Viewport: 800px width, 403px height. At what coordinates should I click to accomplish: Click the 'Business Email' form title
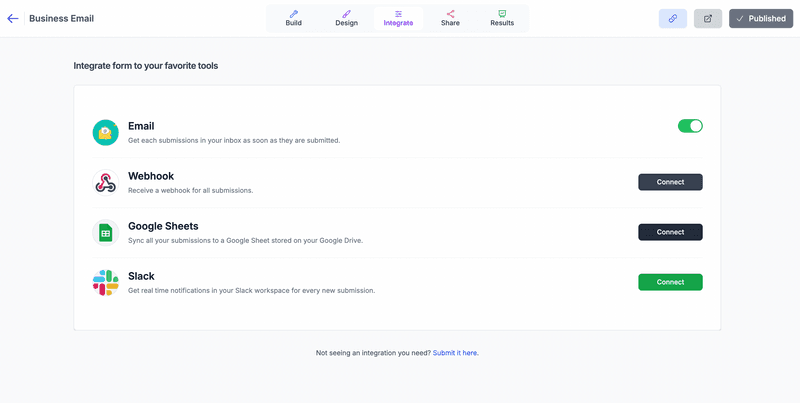(61, 18)
